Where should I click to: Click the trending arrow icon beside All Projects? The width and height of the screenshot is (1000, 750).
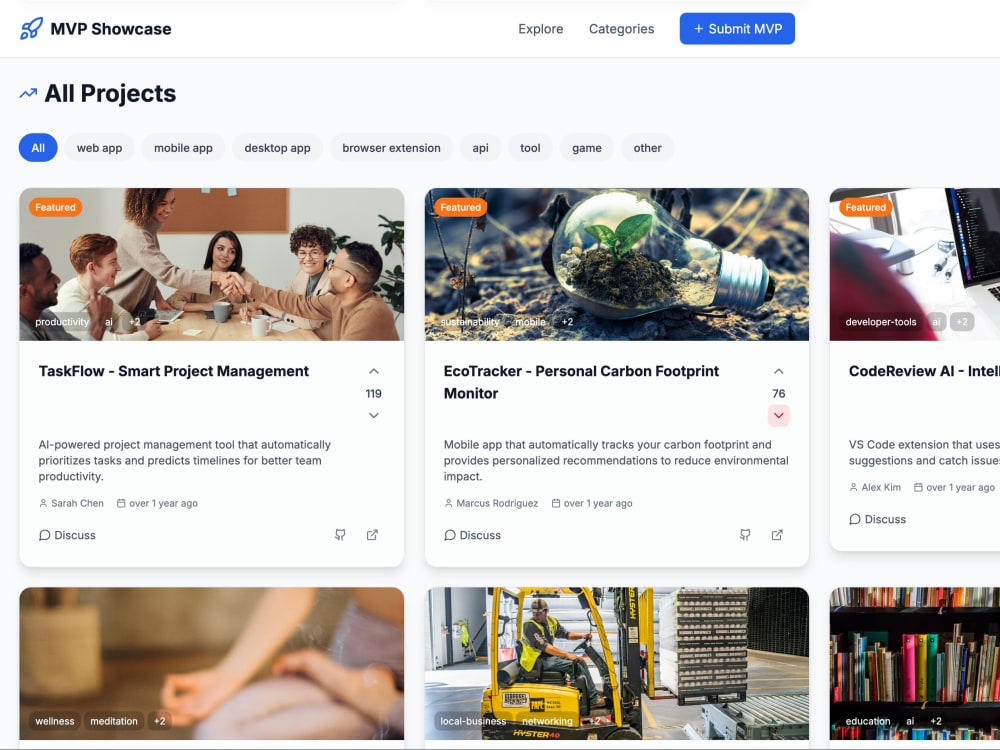tap(28, 94)
